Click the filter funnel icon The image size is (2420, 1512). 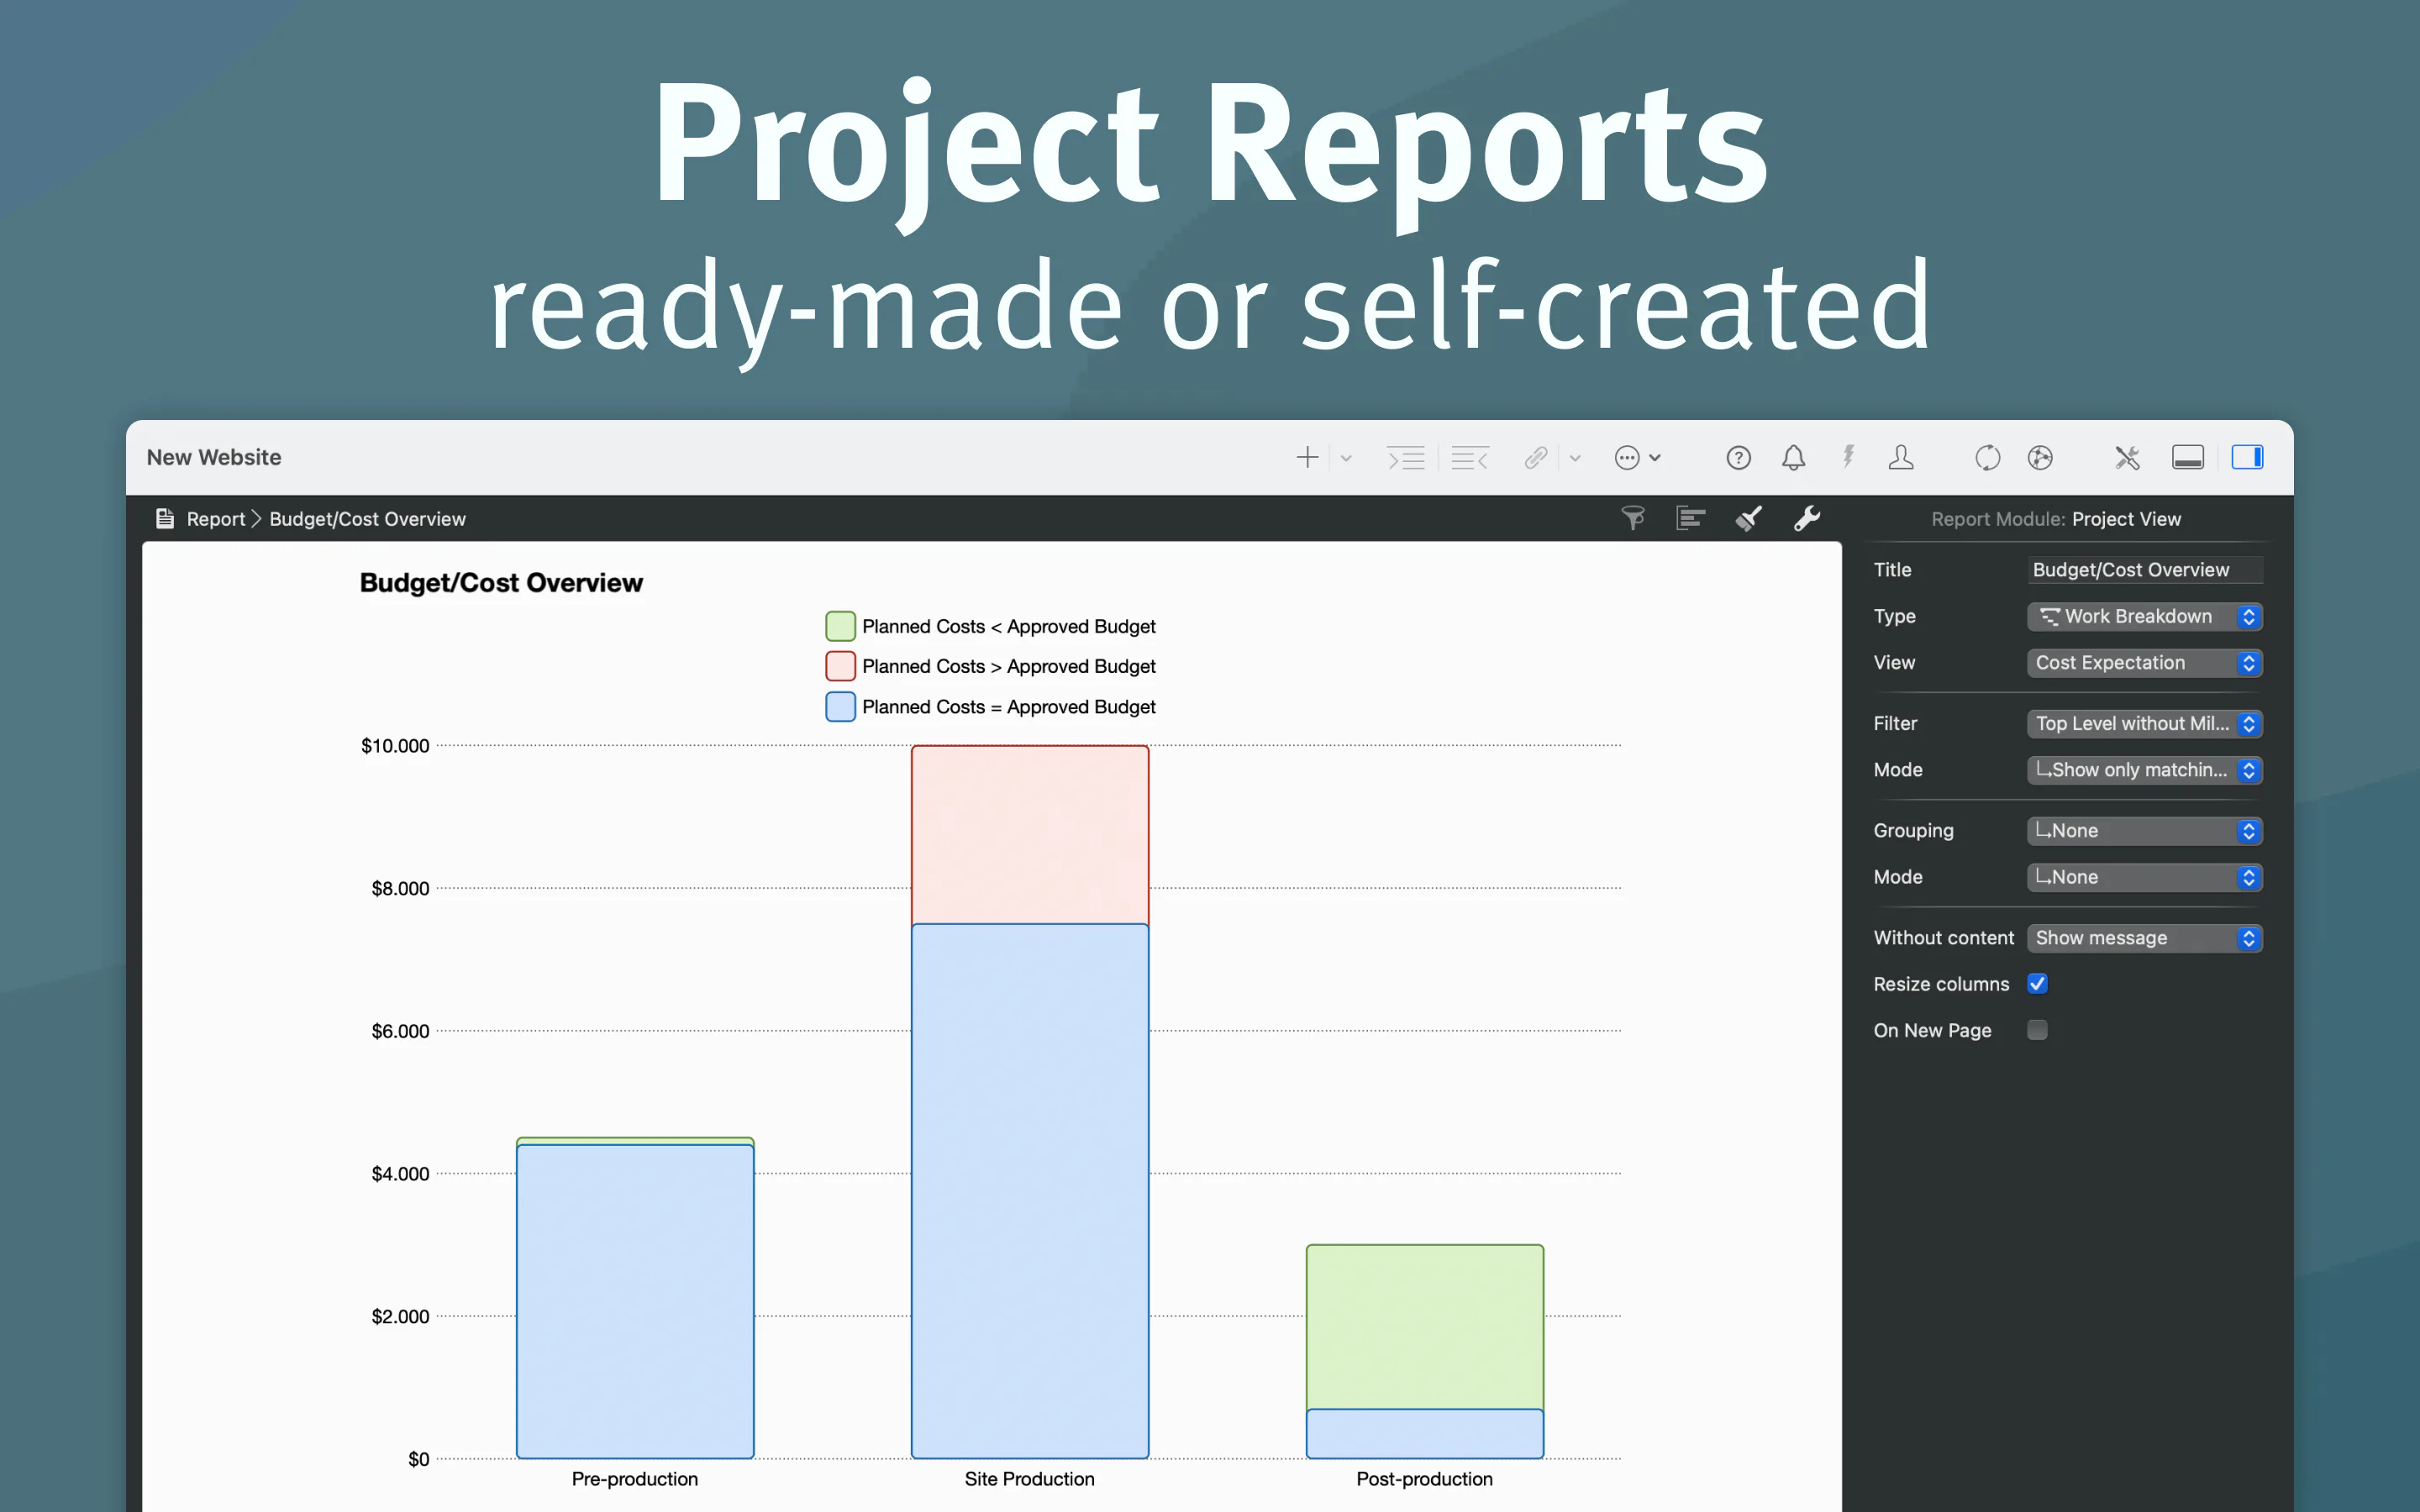coord(1633,518)
